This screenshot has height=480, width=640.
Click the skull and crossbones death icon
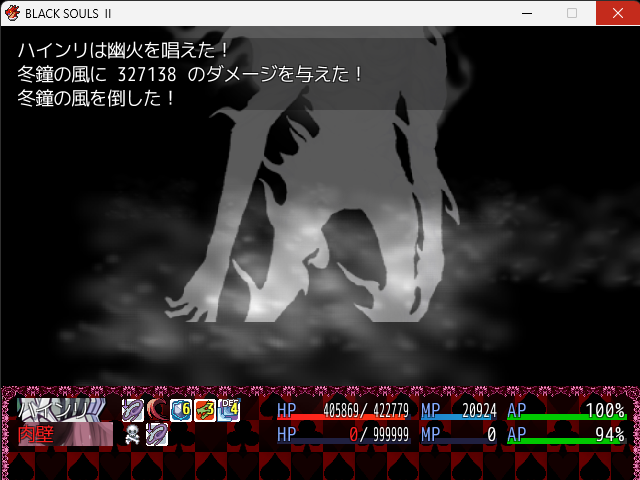pyautogui.click(x=133, y=434)
